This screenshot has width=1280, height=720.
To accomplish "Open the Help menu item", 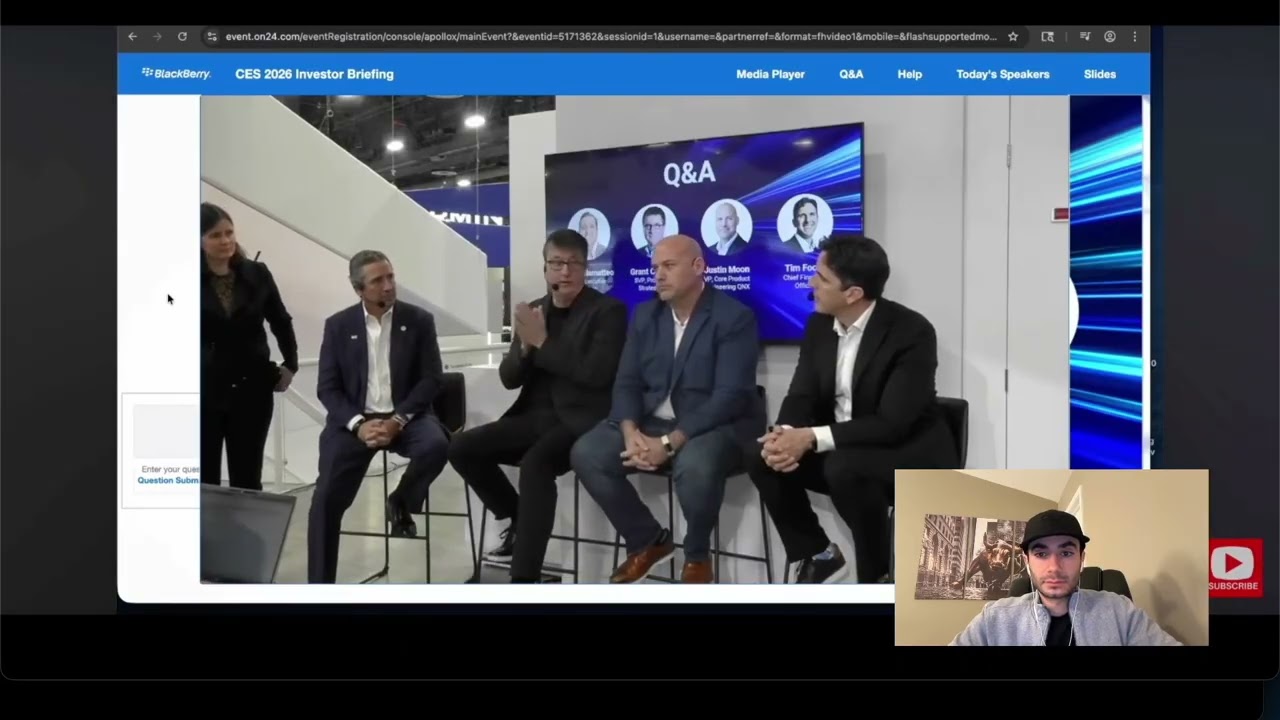I will point(910,74).
